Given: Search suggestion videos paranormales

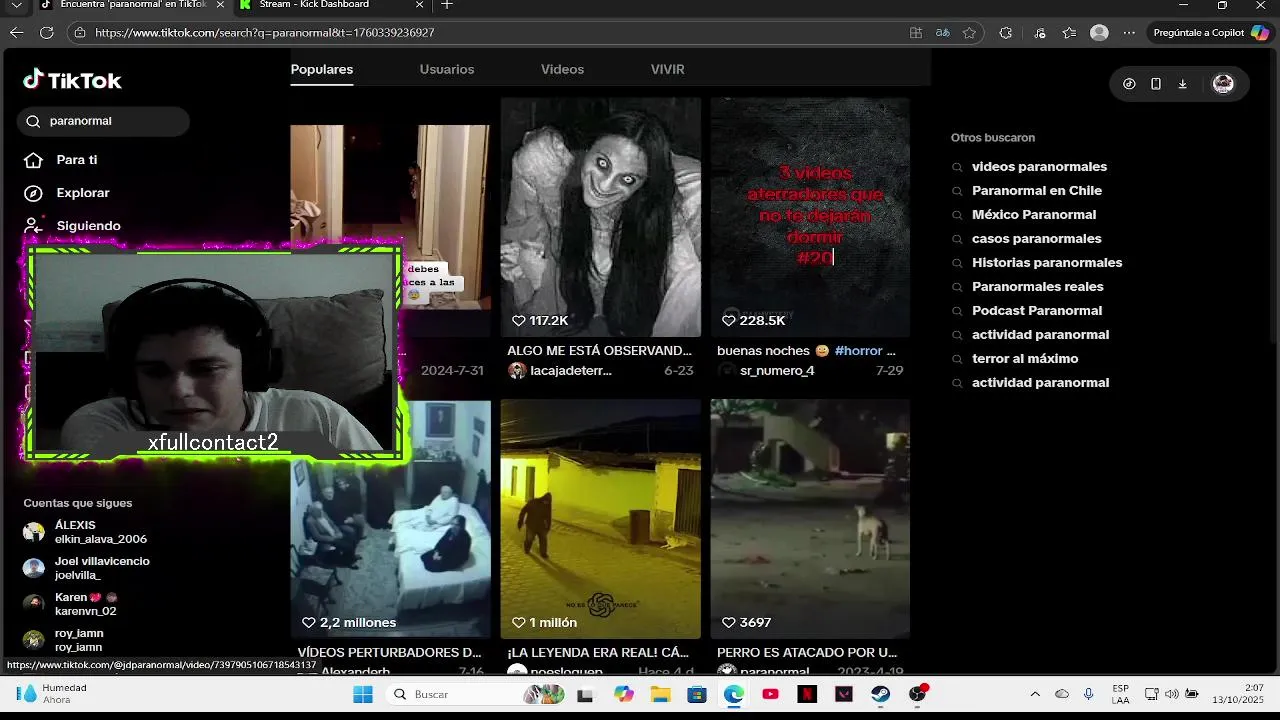Looking at the screenshot, I should 1039,167.
